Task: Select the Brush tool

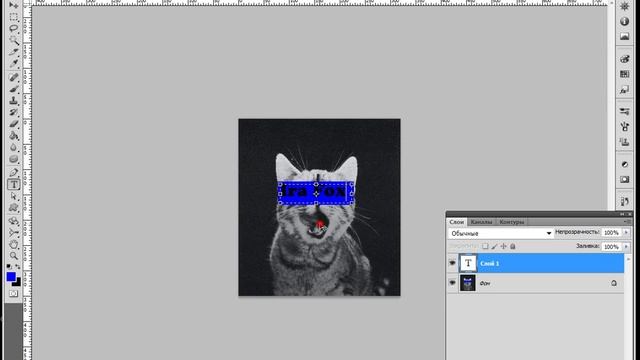Action: (13, 89)
